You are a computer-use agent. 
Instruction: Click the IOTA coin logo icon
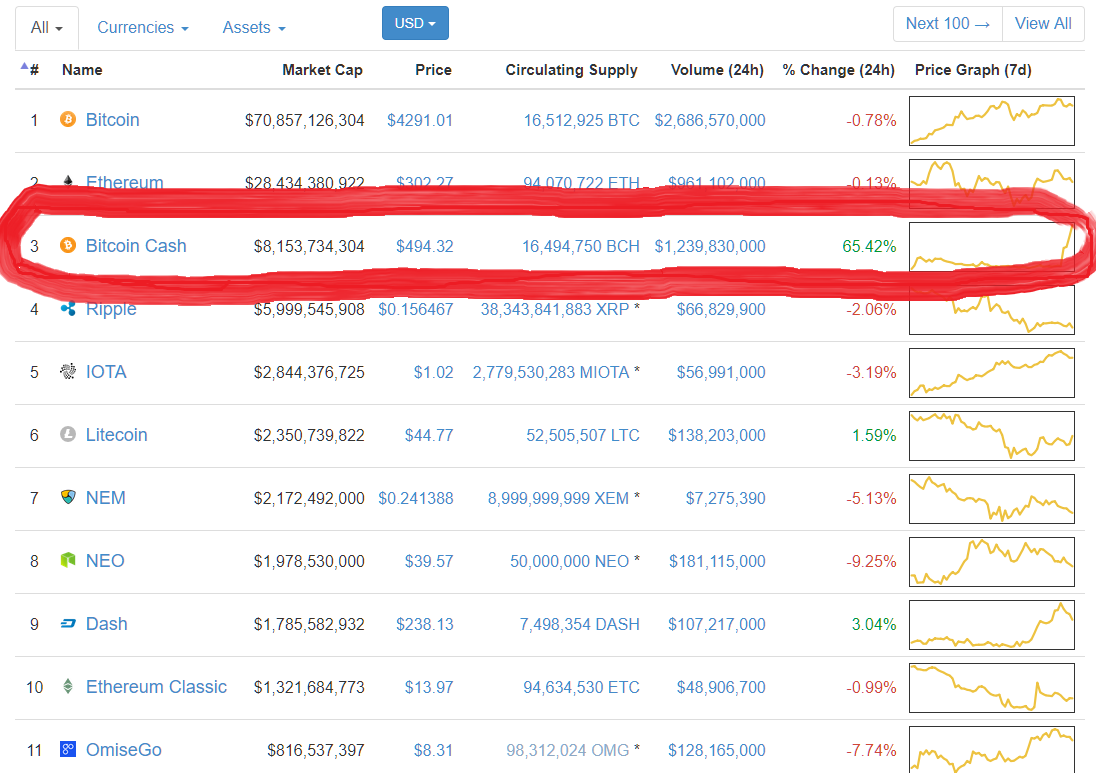67,372
